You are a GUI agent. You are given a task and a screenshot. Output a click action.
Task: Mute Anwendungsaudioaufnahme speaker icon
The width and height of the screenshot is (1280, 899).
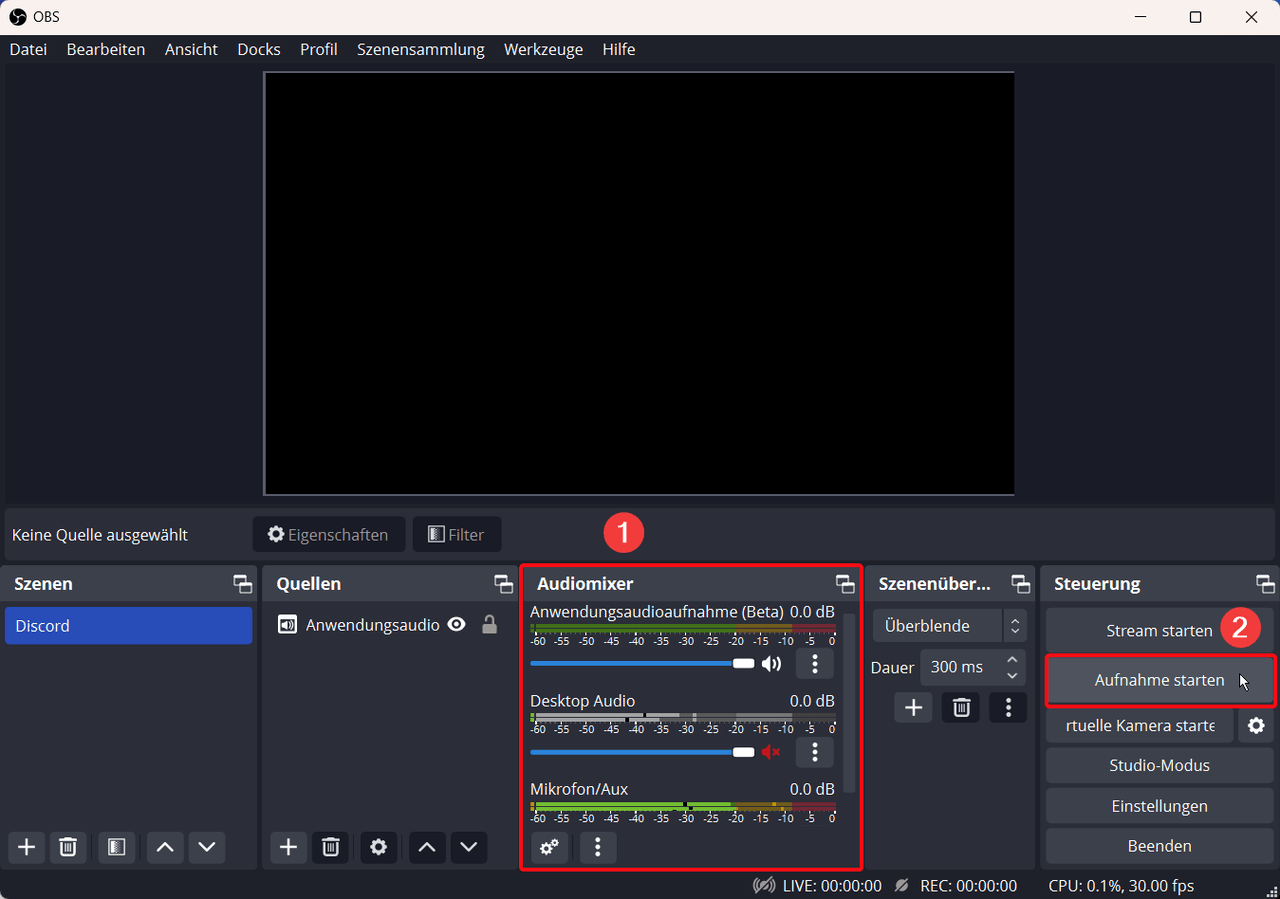(771, 664)
